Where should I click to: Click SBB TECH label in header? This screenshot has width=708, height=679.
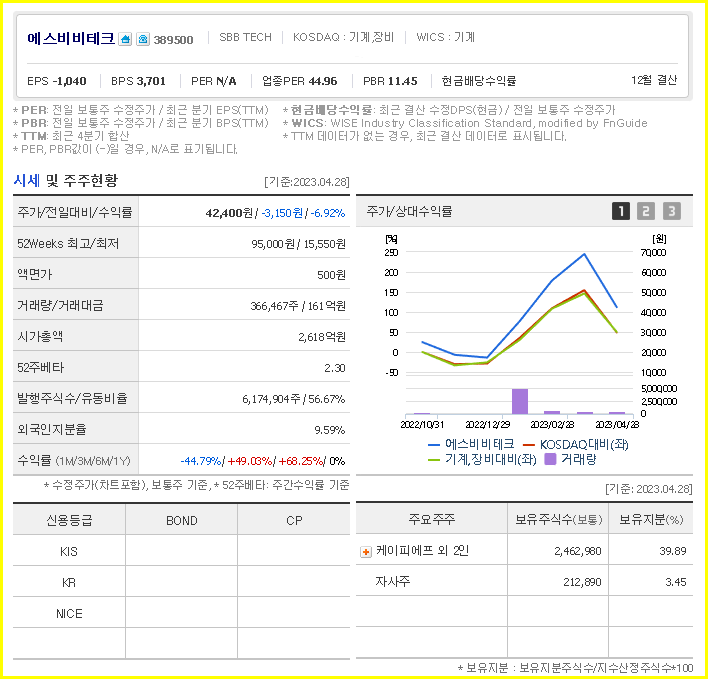245,37
